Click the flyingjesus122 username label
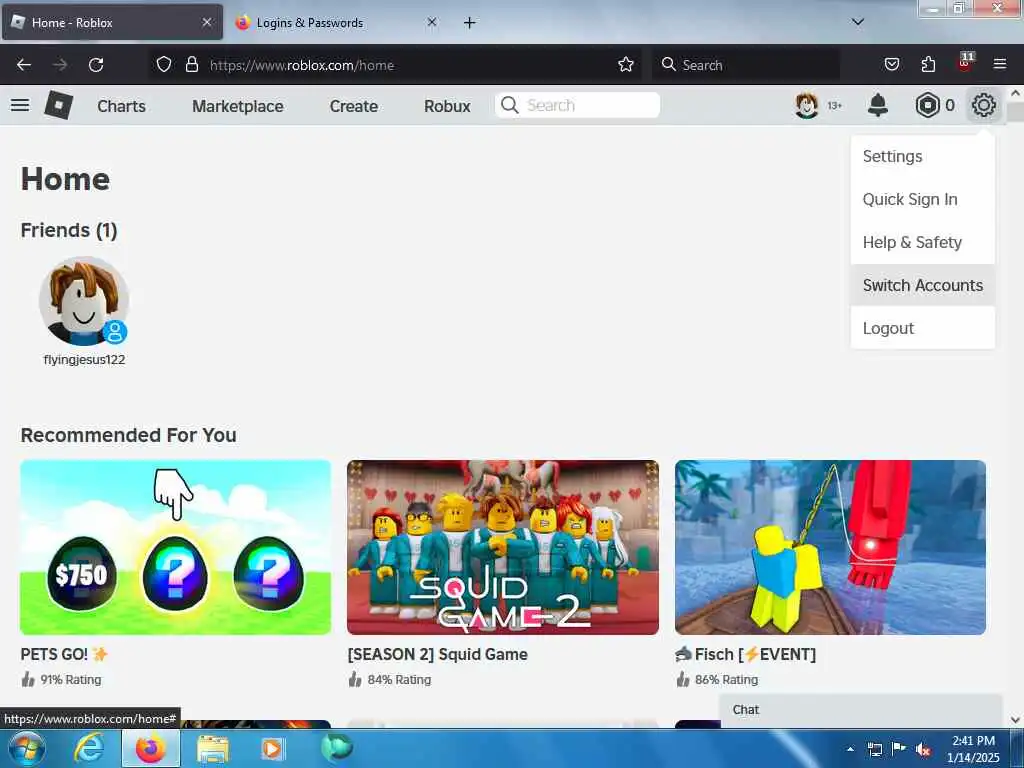 pos(84,360)
